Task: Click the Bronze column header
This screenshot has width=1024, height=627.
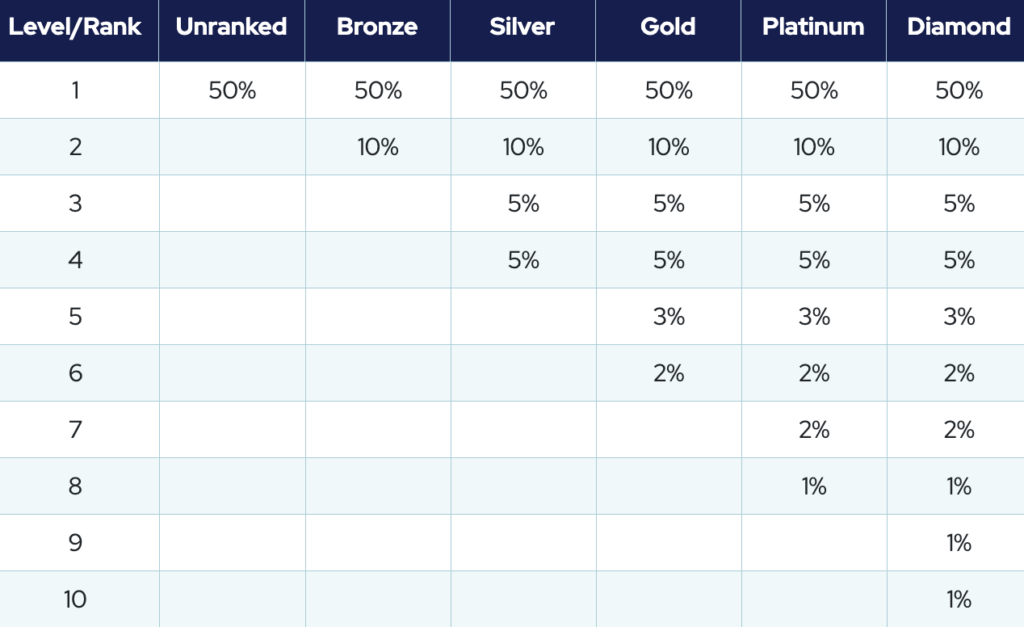Action: [x=376, y=27]
